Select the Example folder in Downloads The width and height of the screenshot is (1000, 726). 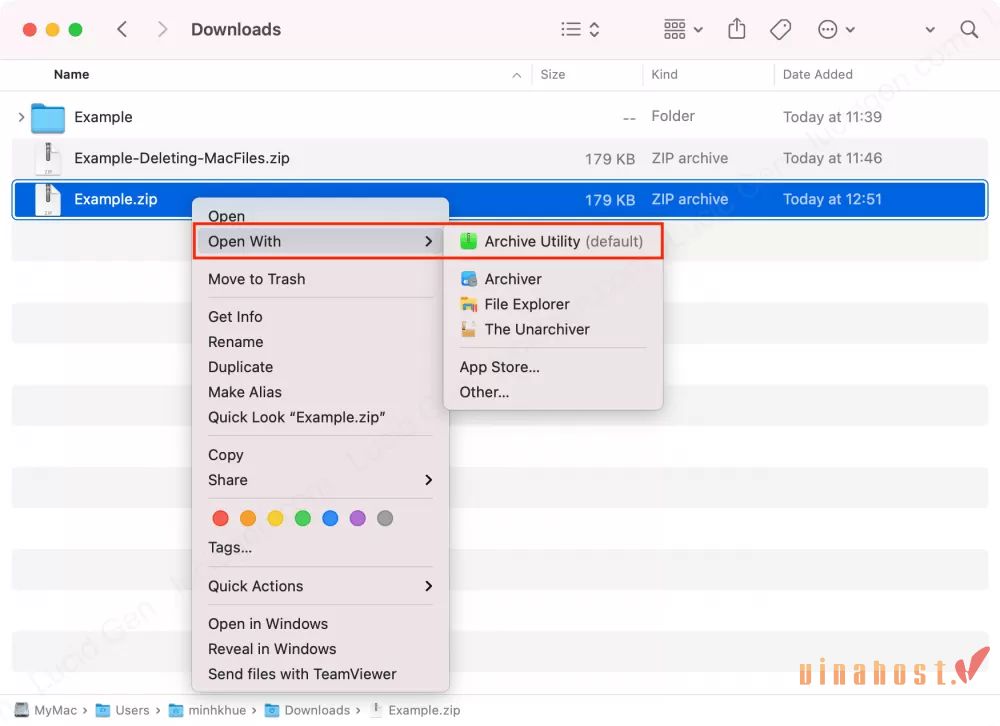tap(105, 117)
